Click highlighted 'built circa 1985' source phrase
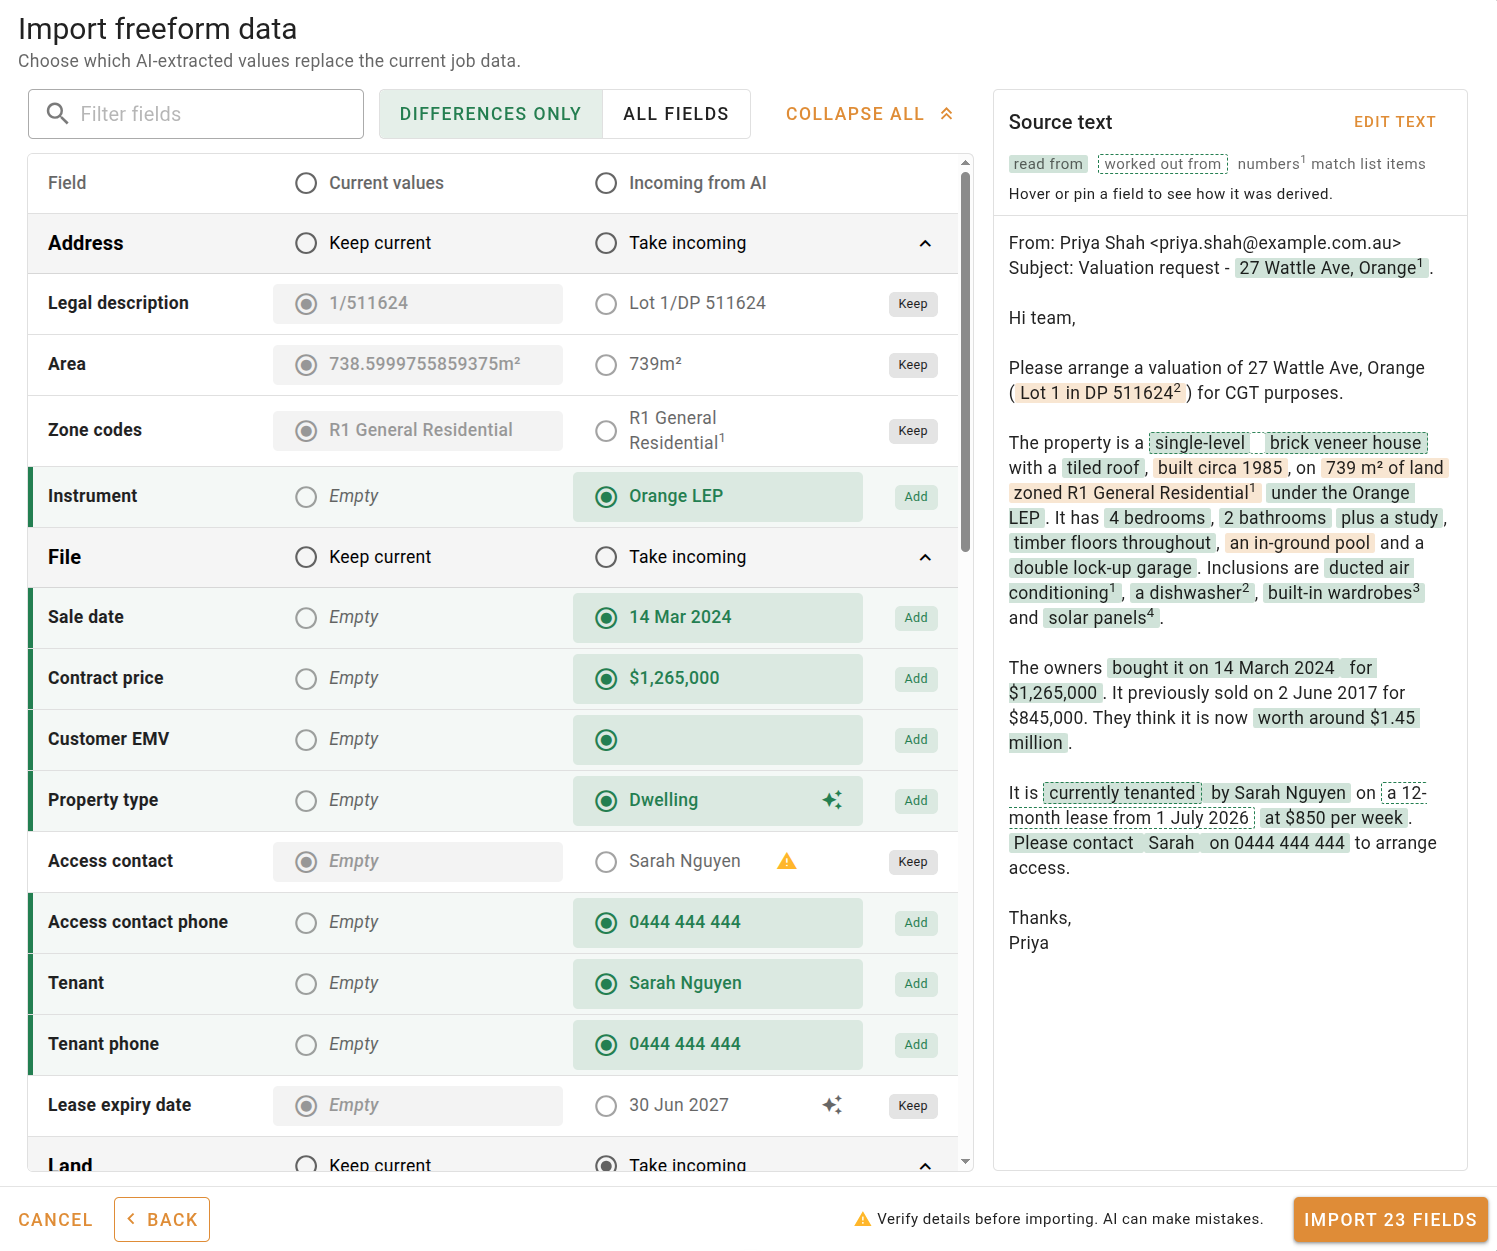The height and width of the screenshot is (1251, 1497). pyautogui.click(x=1220, y=468)
